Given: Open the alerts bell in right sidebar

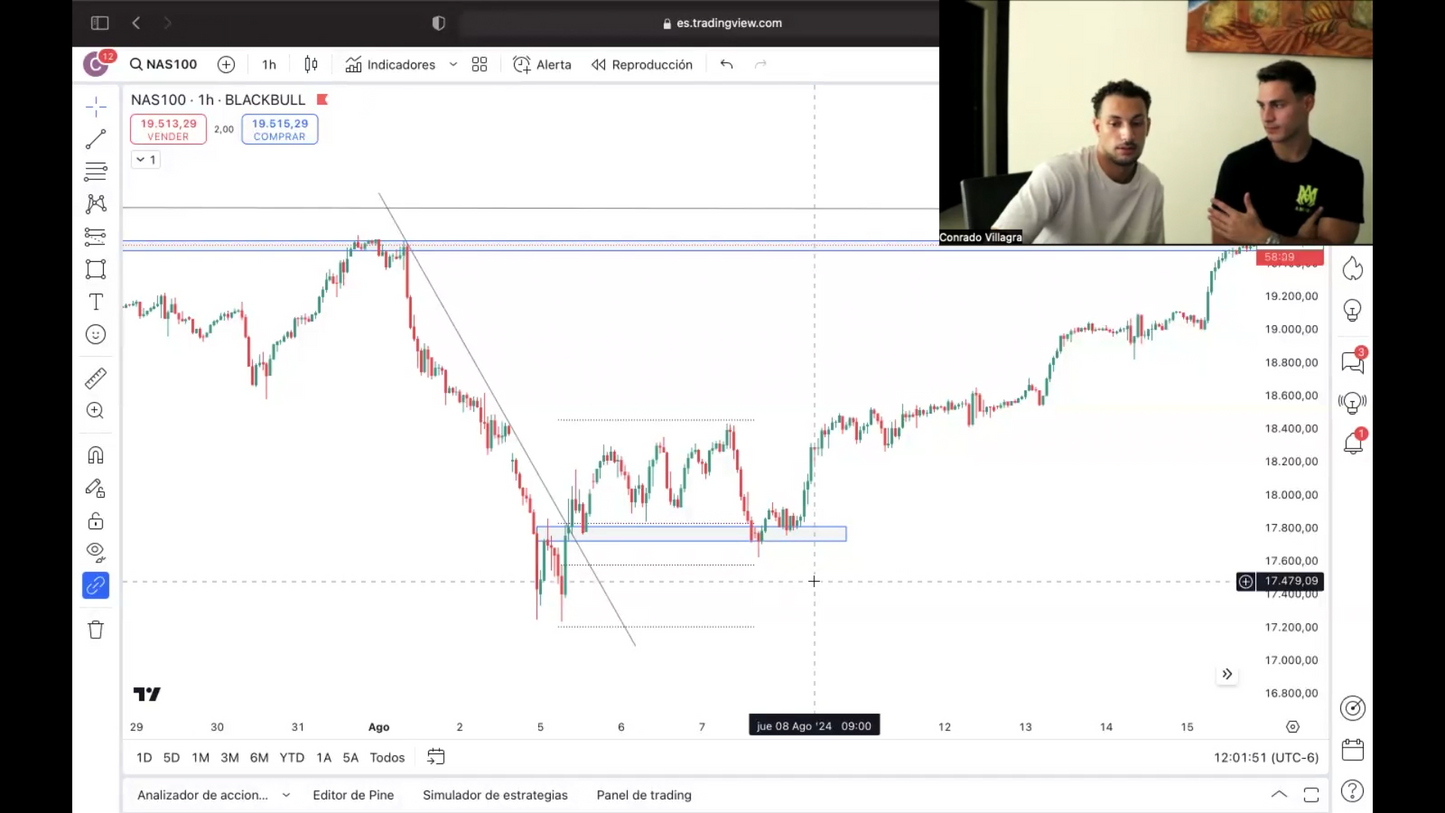Looking at the screenshot, I should click(1353, 443).
